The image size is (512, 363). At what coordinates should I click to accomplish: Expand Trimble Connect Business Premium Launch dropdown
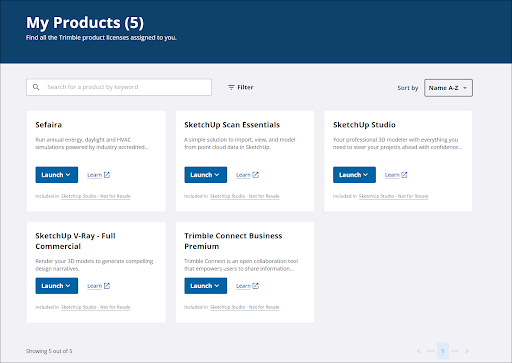pyautogui.click(x=206, y=286)
